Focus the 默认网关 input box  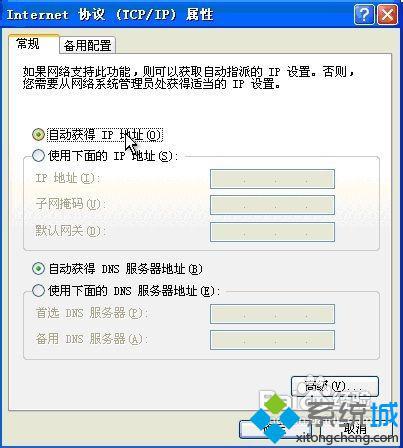pyautogui.click(x=272, y=232)
